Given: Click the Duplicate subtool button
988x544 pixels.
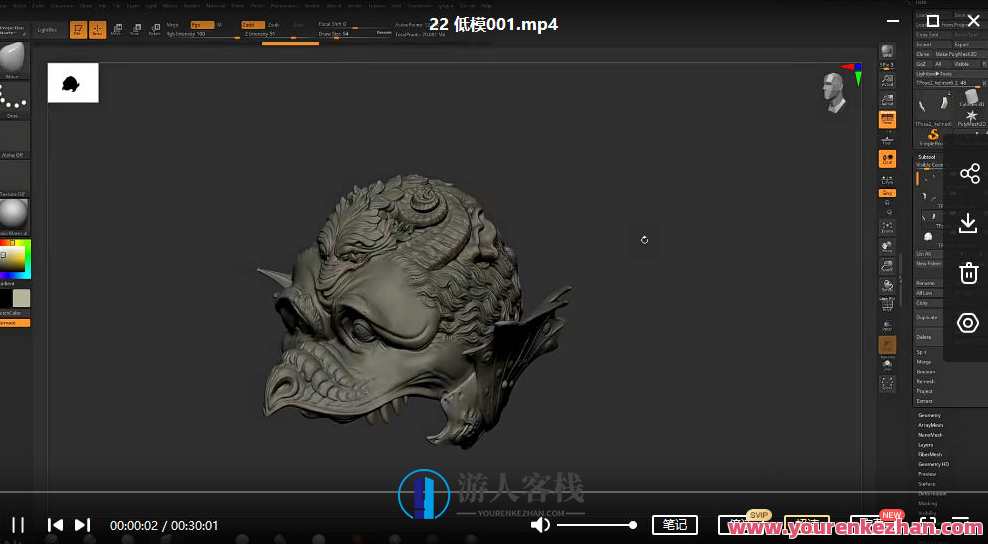Looking at the screenshot, I should 927,317.
